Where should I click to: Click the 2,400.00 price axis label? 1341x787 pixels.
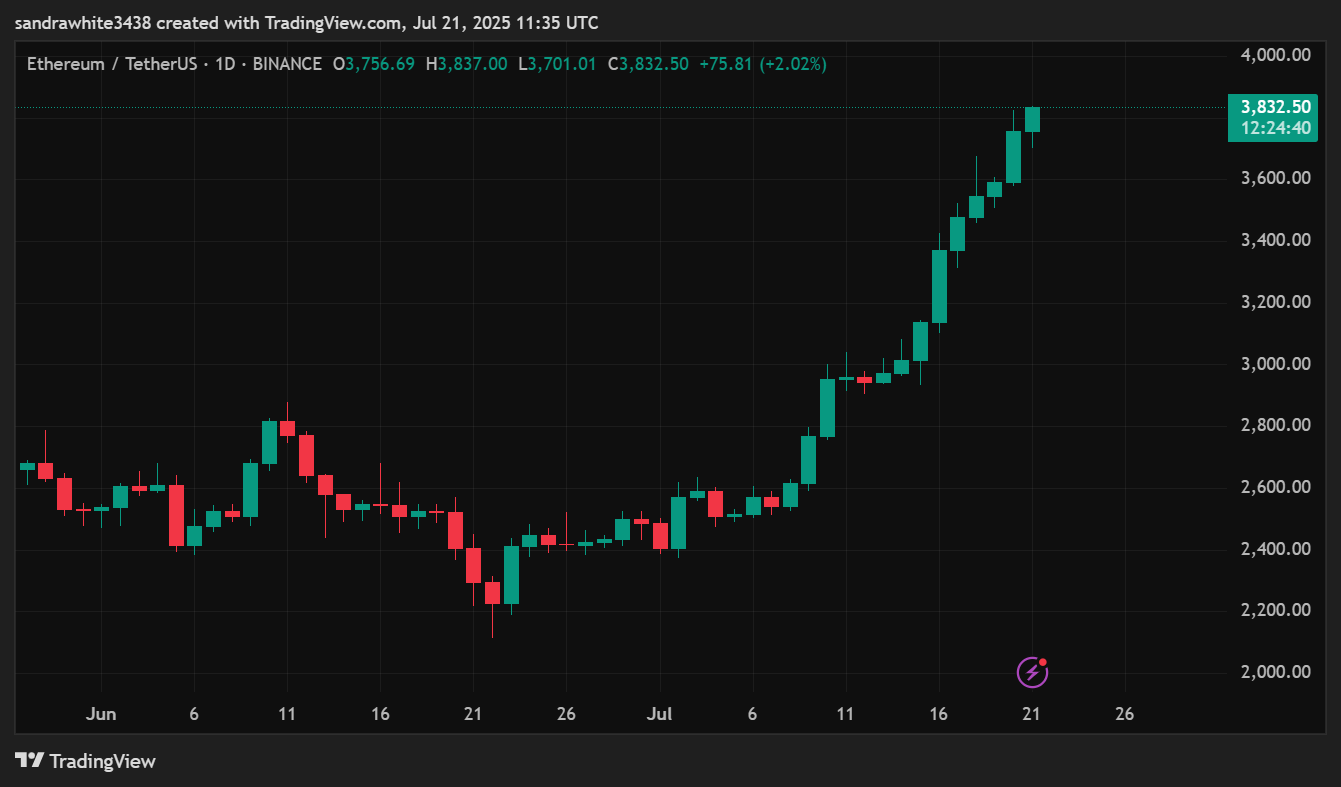point(1275,549)
